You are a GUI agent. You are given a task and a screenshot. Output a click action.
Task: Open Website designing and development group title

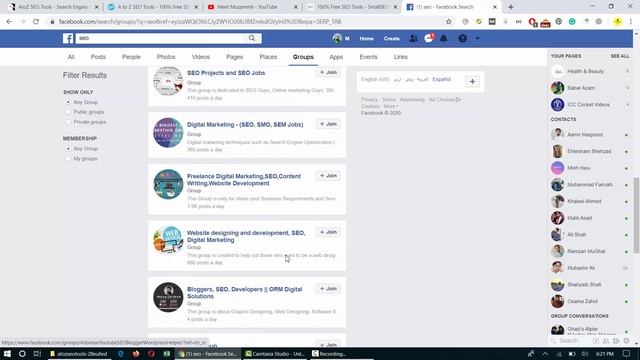[246, 236]
